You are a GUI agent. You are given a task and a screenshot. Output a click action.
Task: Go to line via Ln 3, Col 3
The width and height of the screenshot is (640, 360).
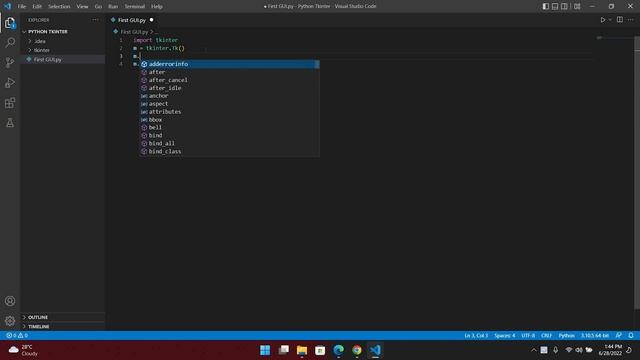pyautogui.click(x=476, y=335)
